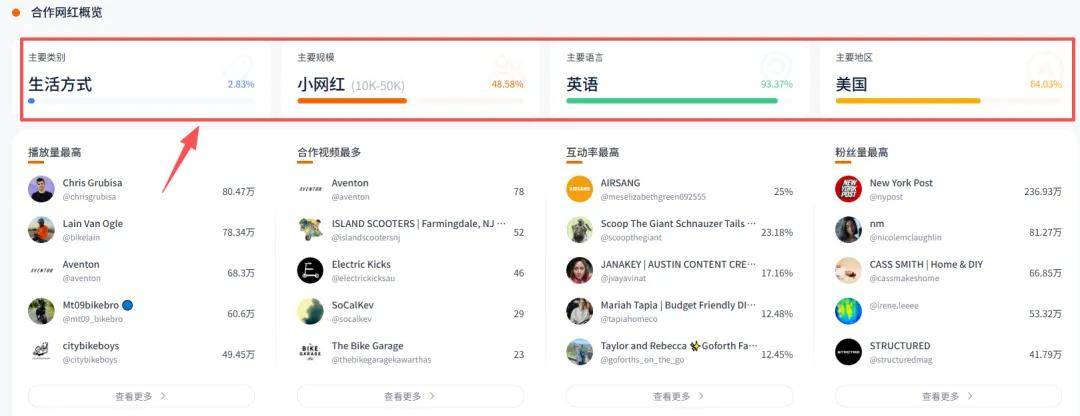Viewport: 1080px width, 416px height.
Task: Click View More under the highest-engagement list
Action: pyautogui.click(x=679, y=396)
